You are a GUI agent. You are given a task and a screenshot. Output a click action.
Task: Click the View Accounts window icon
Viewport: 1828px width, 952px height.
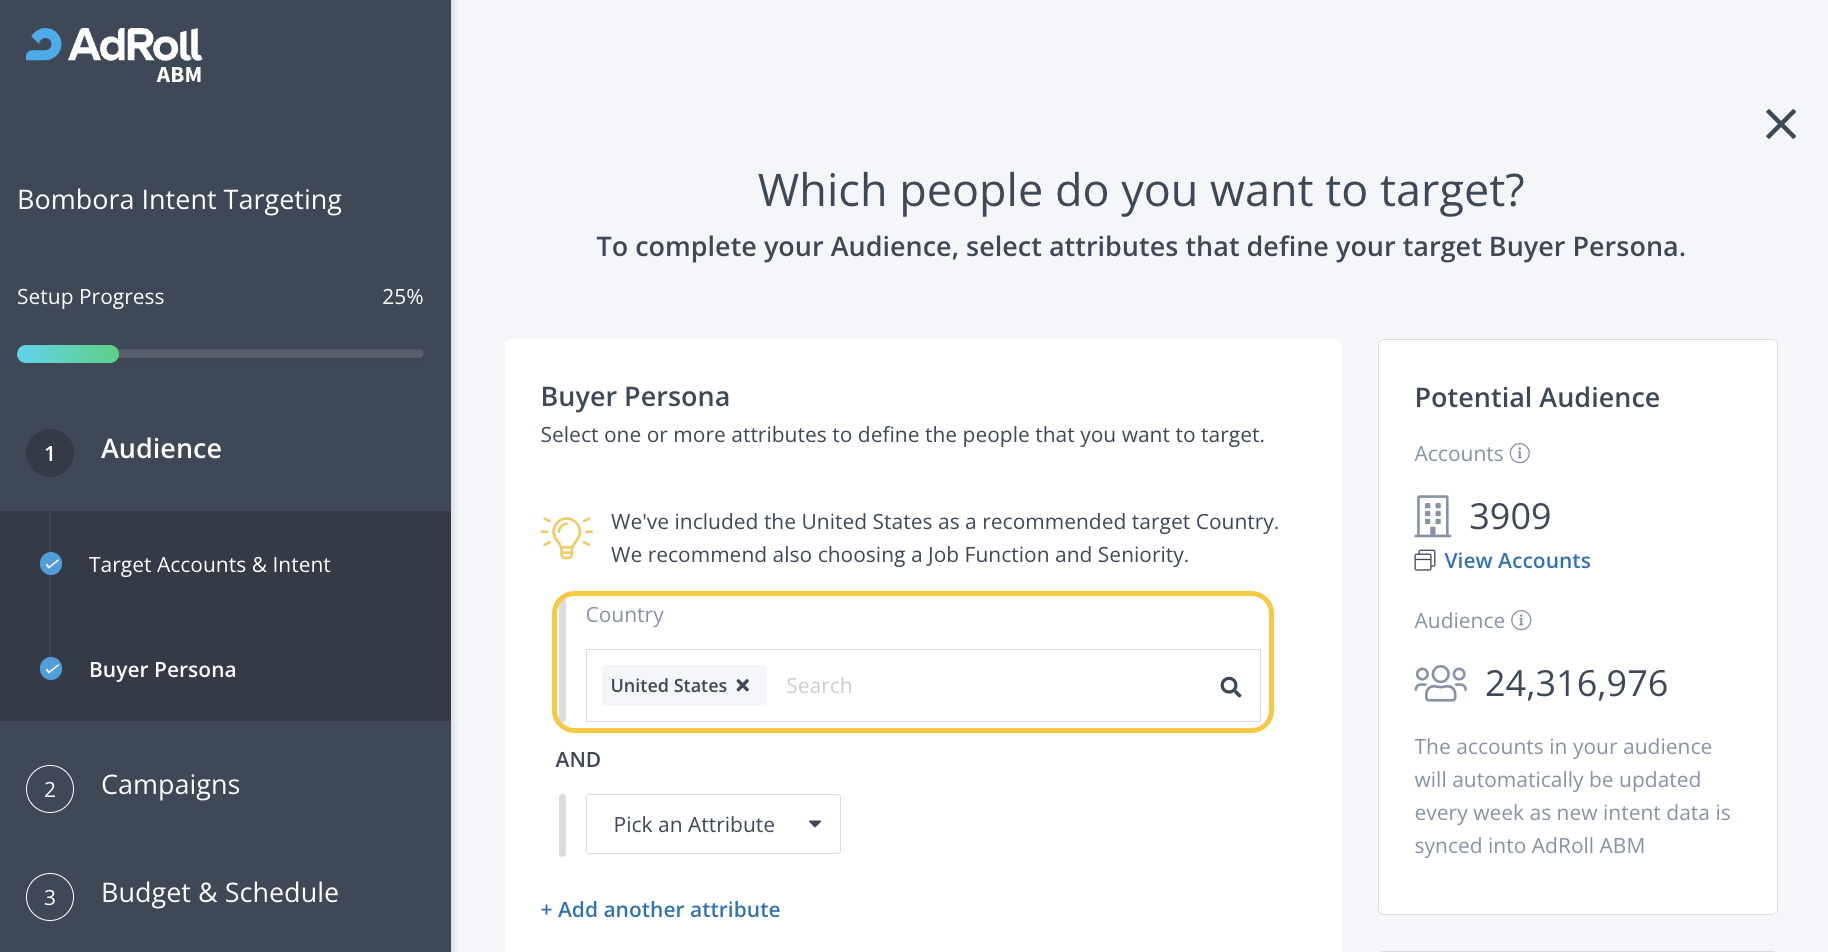pos(1424,561)
